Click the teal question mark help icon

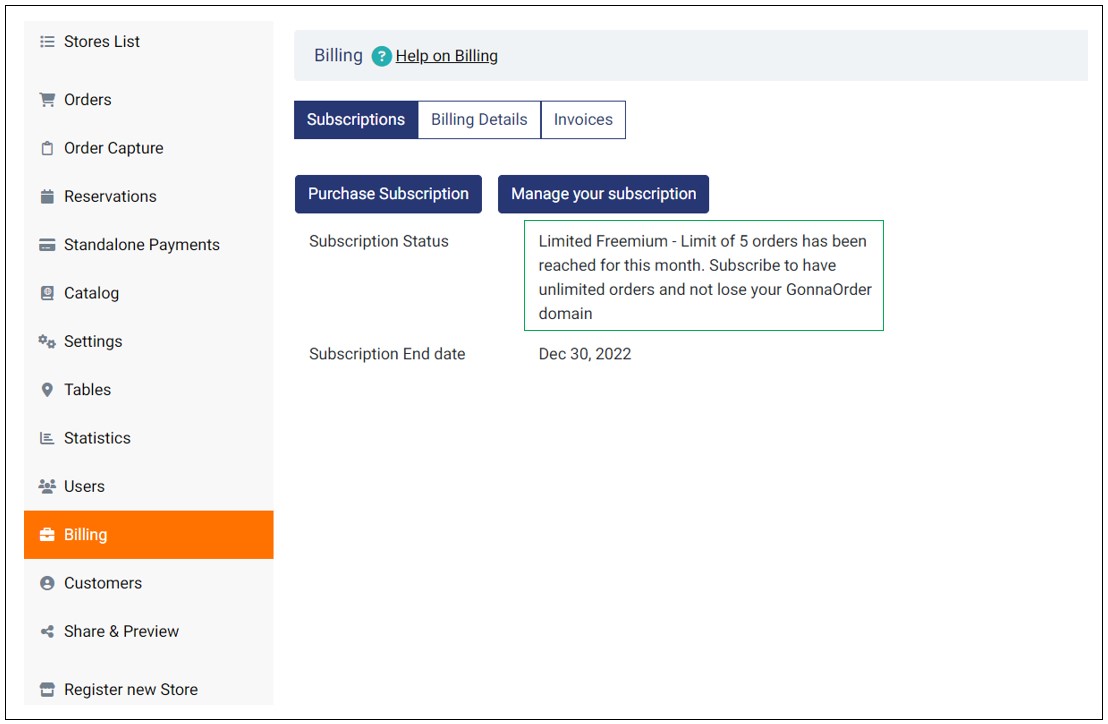382,56
